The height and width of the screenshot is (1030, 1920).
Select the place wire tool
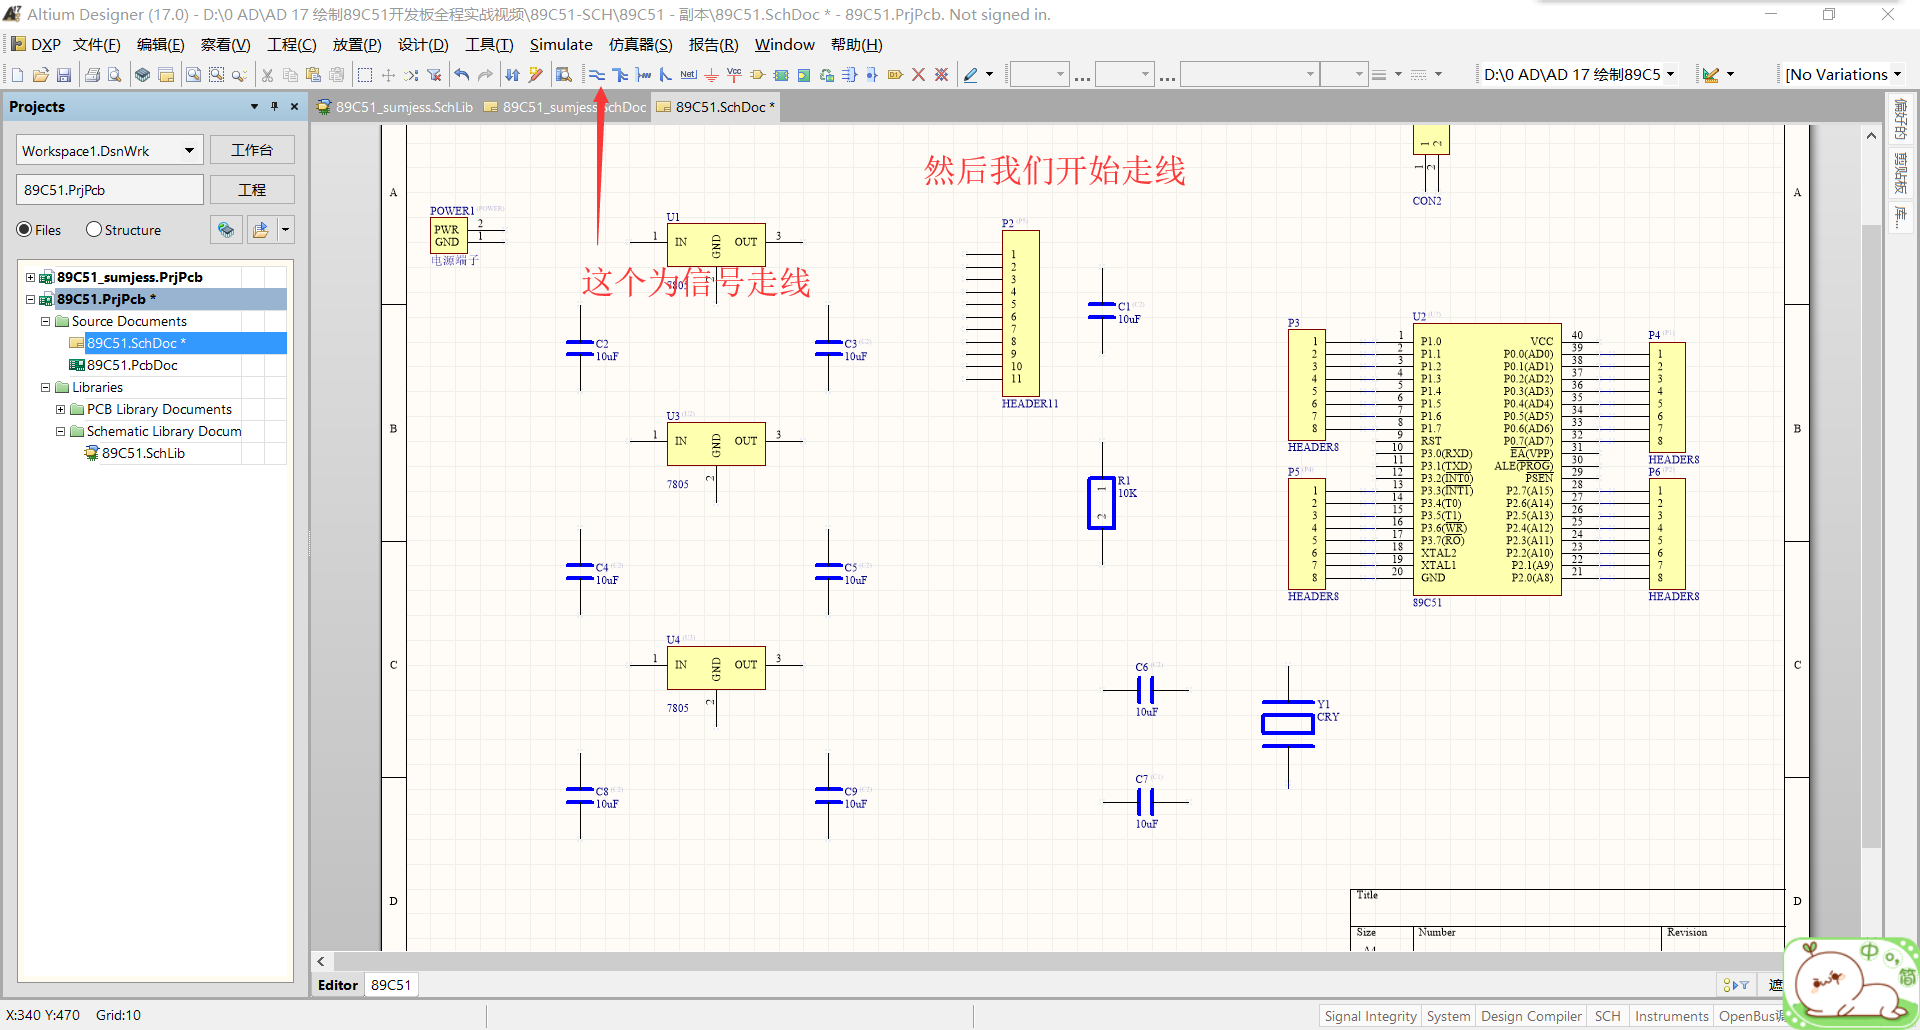pos(597,75)
